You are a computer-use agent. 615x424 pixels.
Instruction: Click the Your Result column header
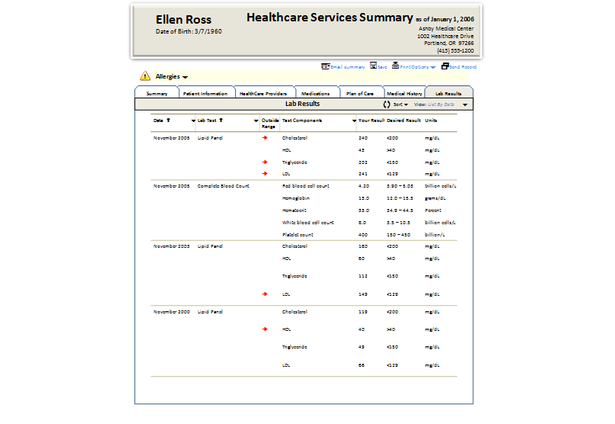click(x=371, y=120)
